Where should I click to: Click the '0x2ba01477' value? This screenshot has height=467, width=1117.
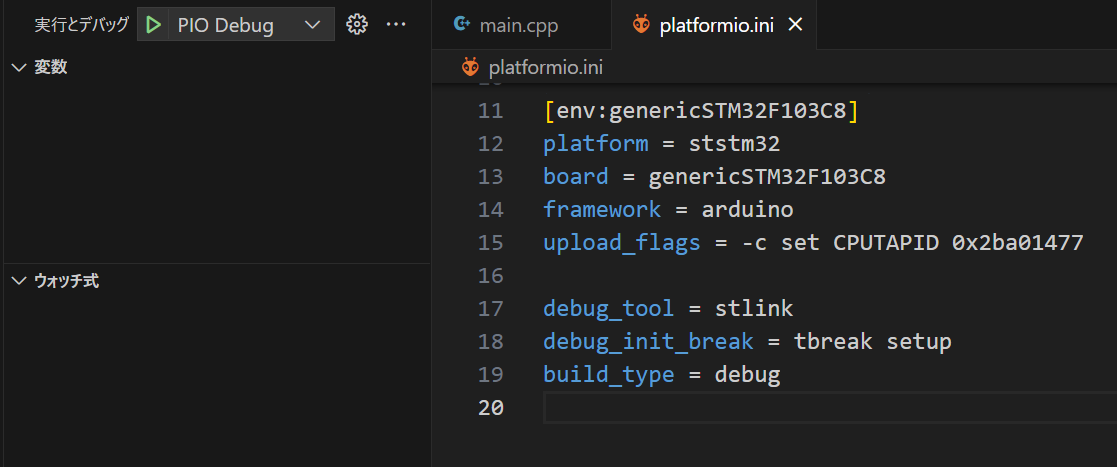coord(1017,243)
